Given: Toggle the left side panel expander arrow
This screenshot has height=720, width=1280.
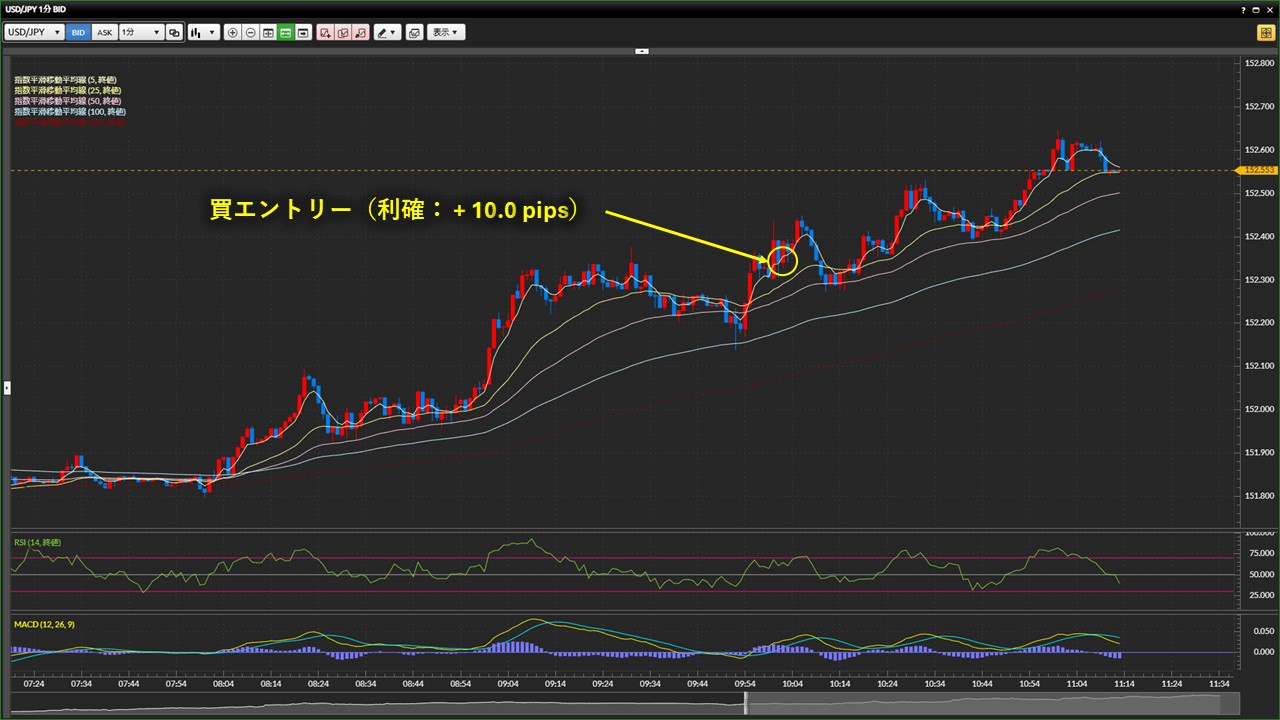Looking at the screenshot, I should coord(7,387).
